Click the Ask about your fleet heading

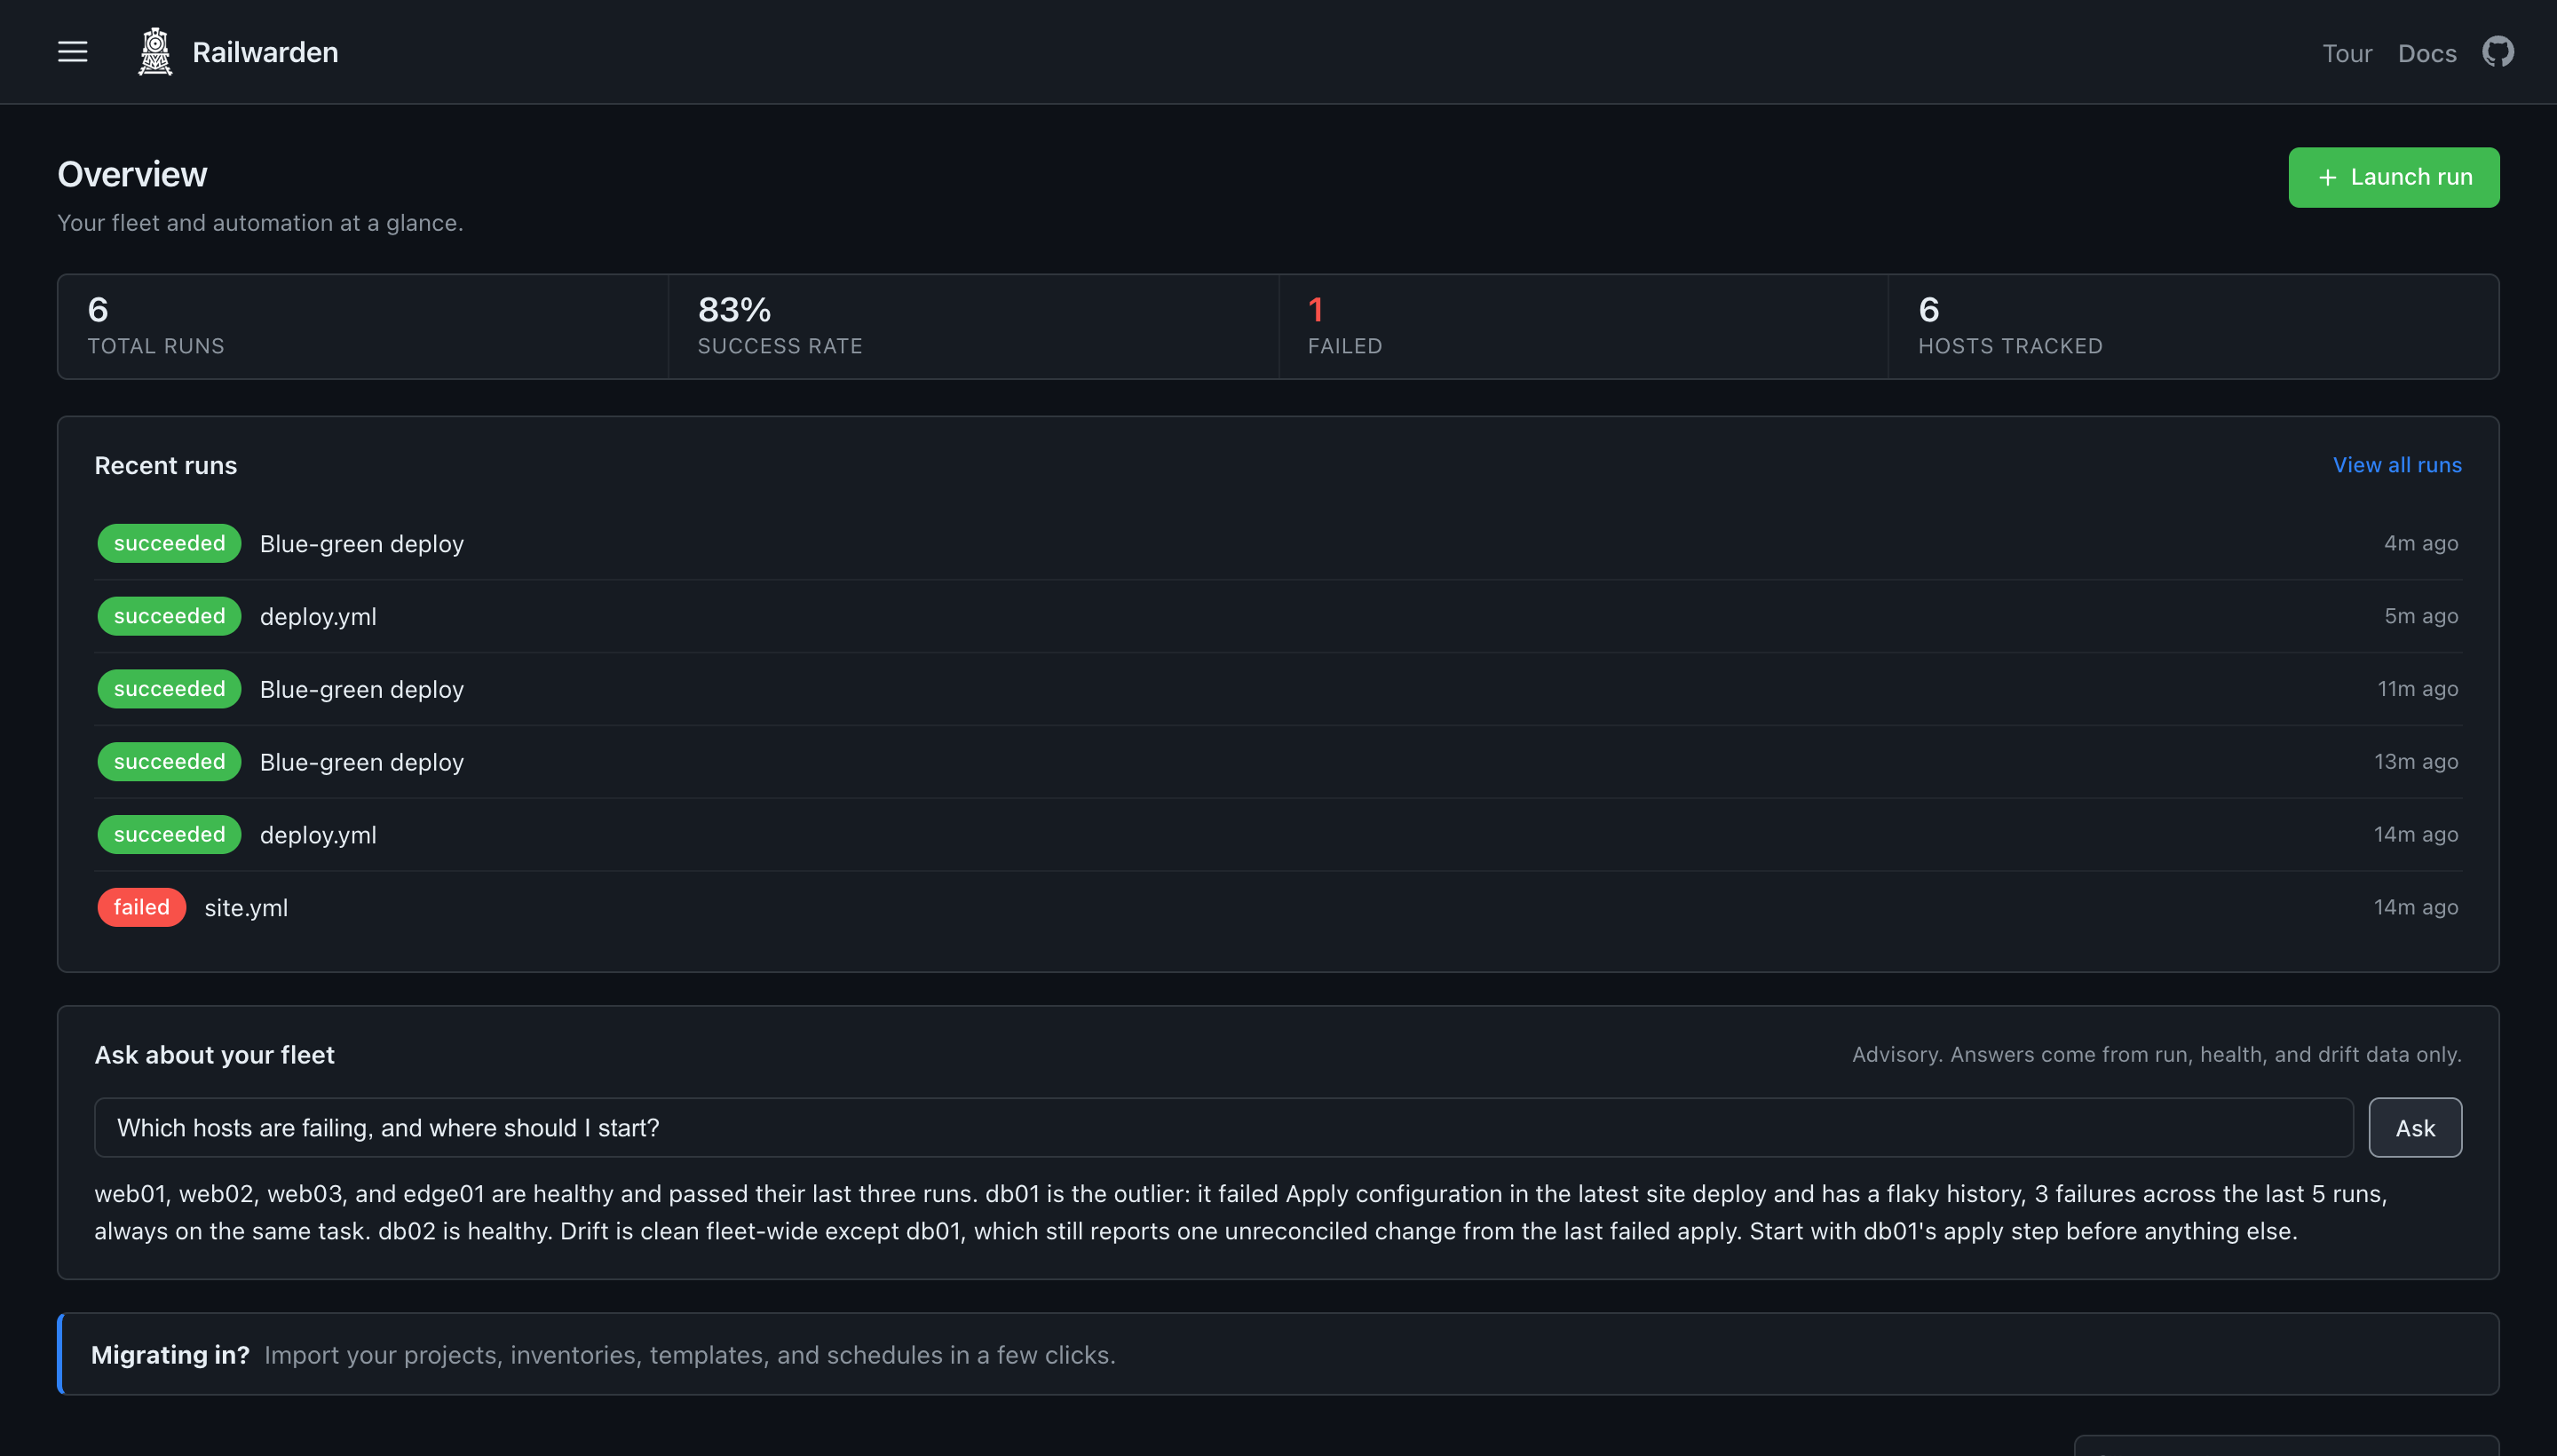[214, 1055]
